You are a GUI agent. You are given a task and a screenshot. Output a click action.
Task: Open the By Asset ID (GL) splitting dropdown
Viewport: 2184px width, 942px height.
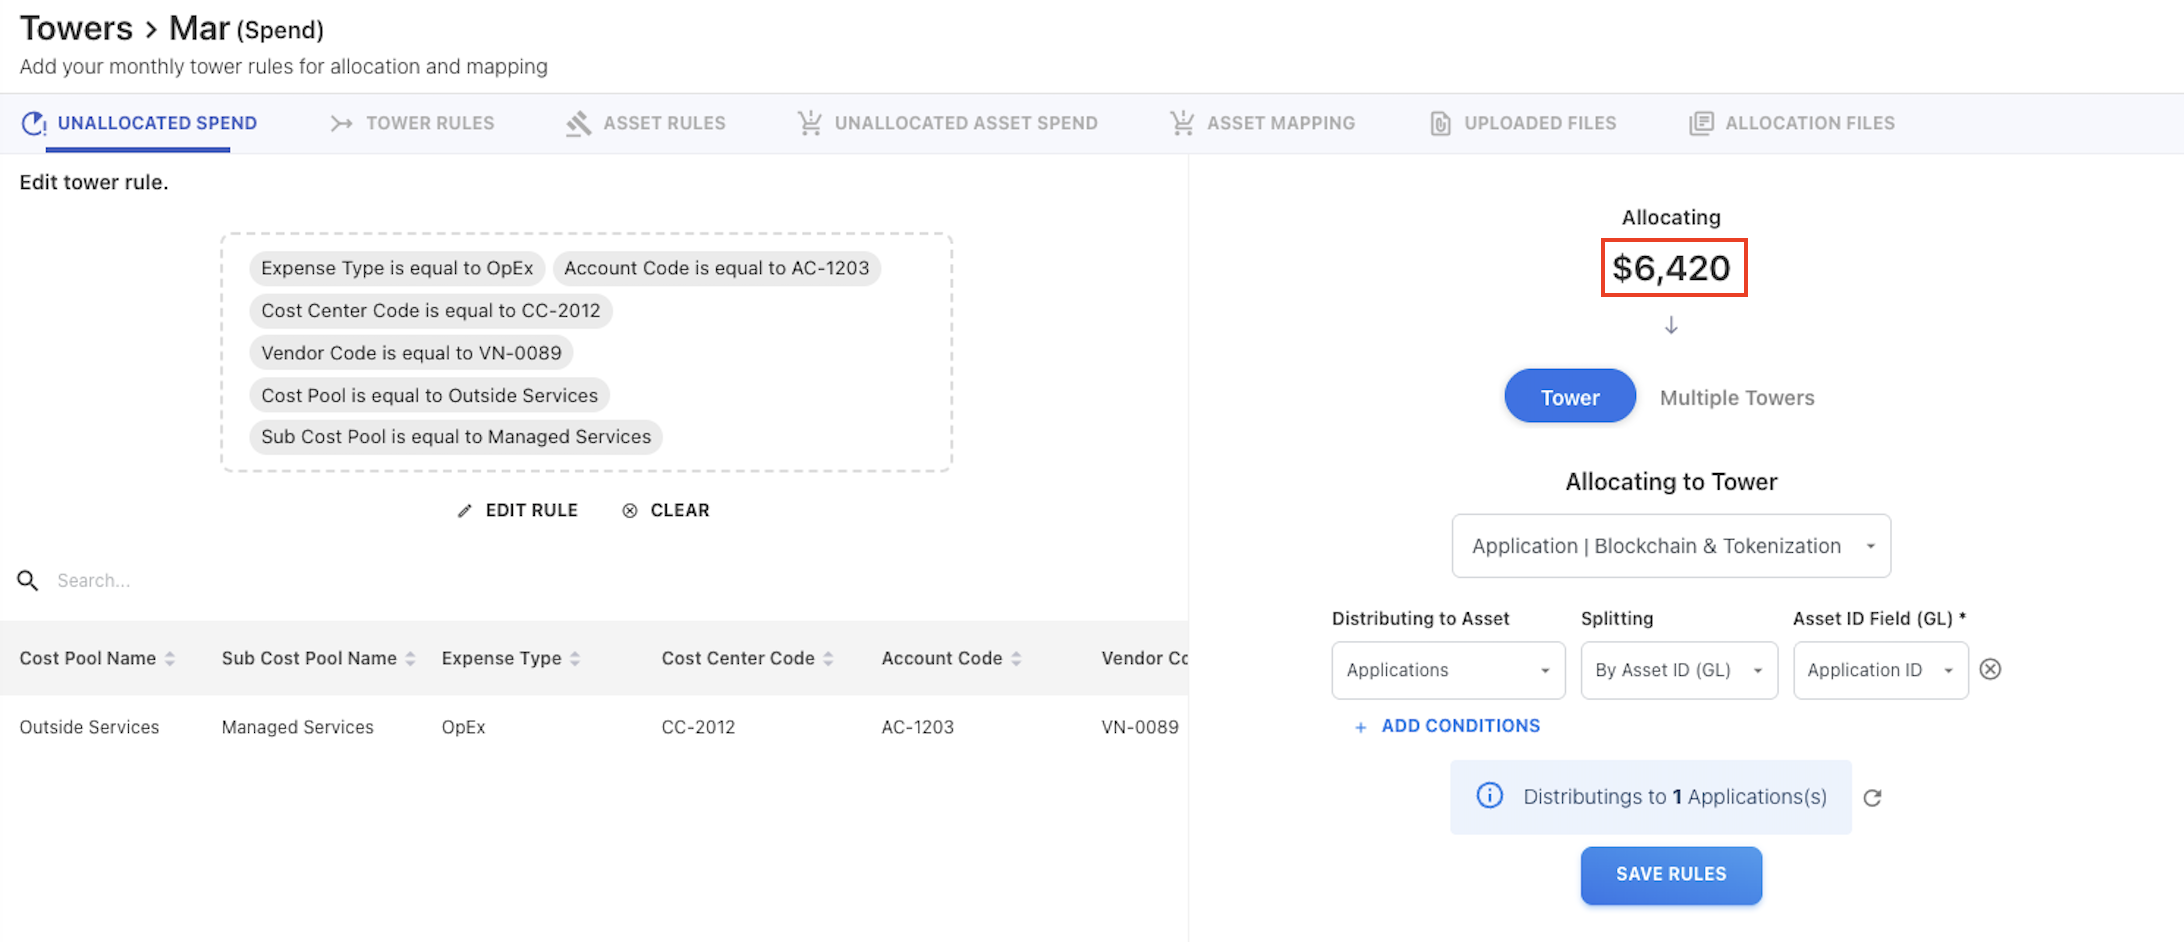[1678, 670]
